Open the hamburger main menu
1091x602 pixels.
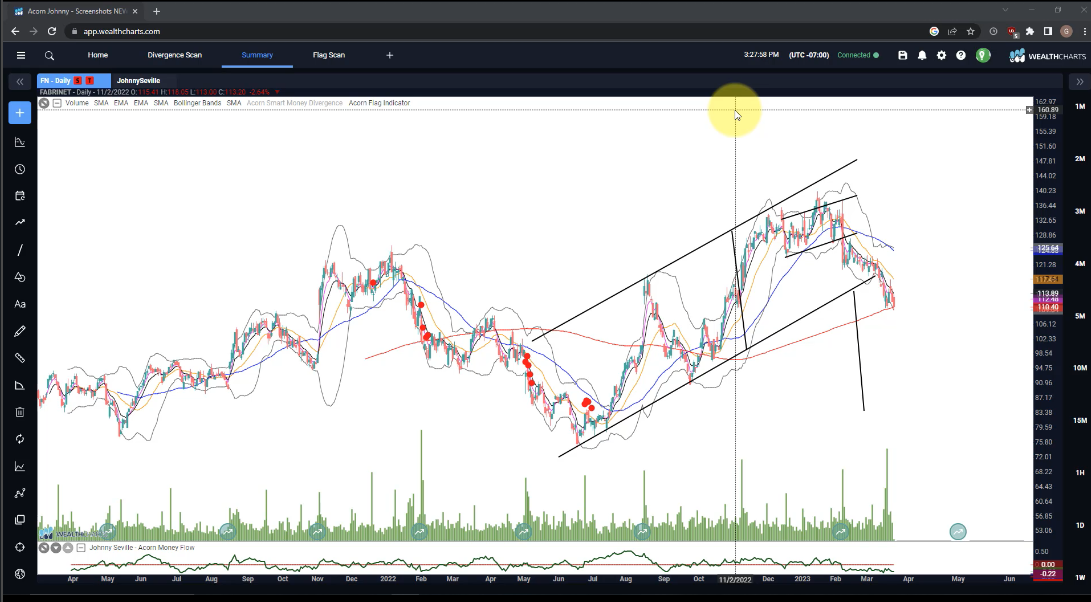[x=21, y=55]
